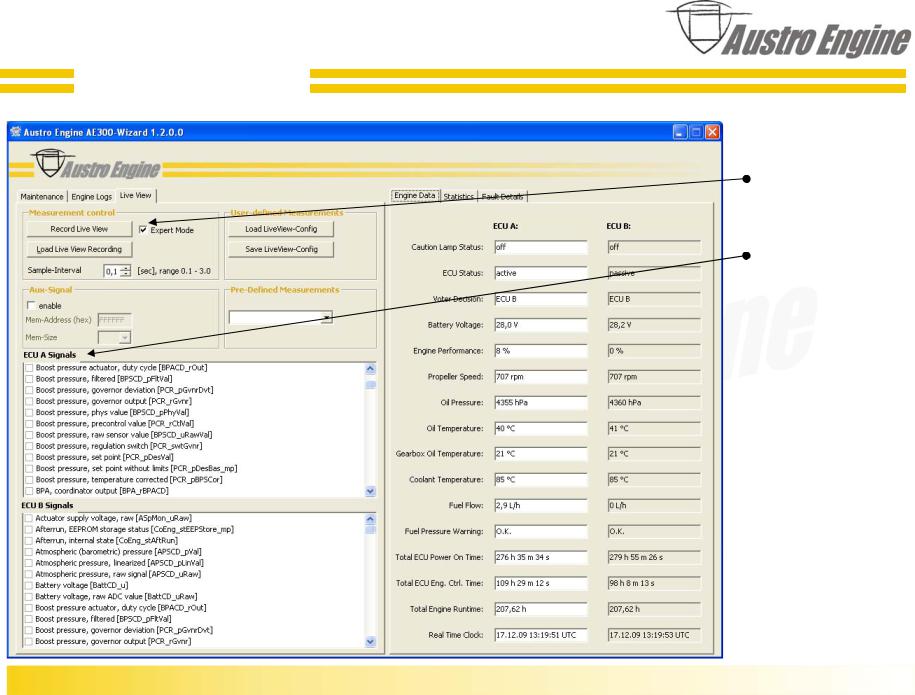Click the Austro Engine logo in the app header
The width and height of the screenshot is (915, 695).
97,165
